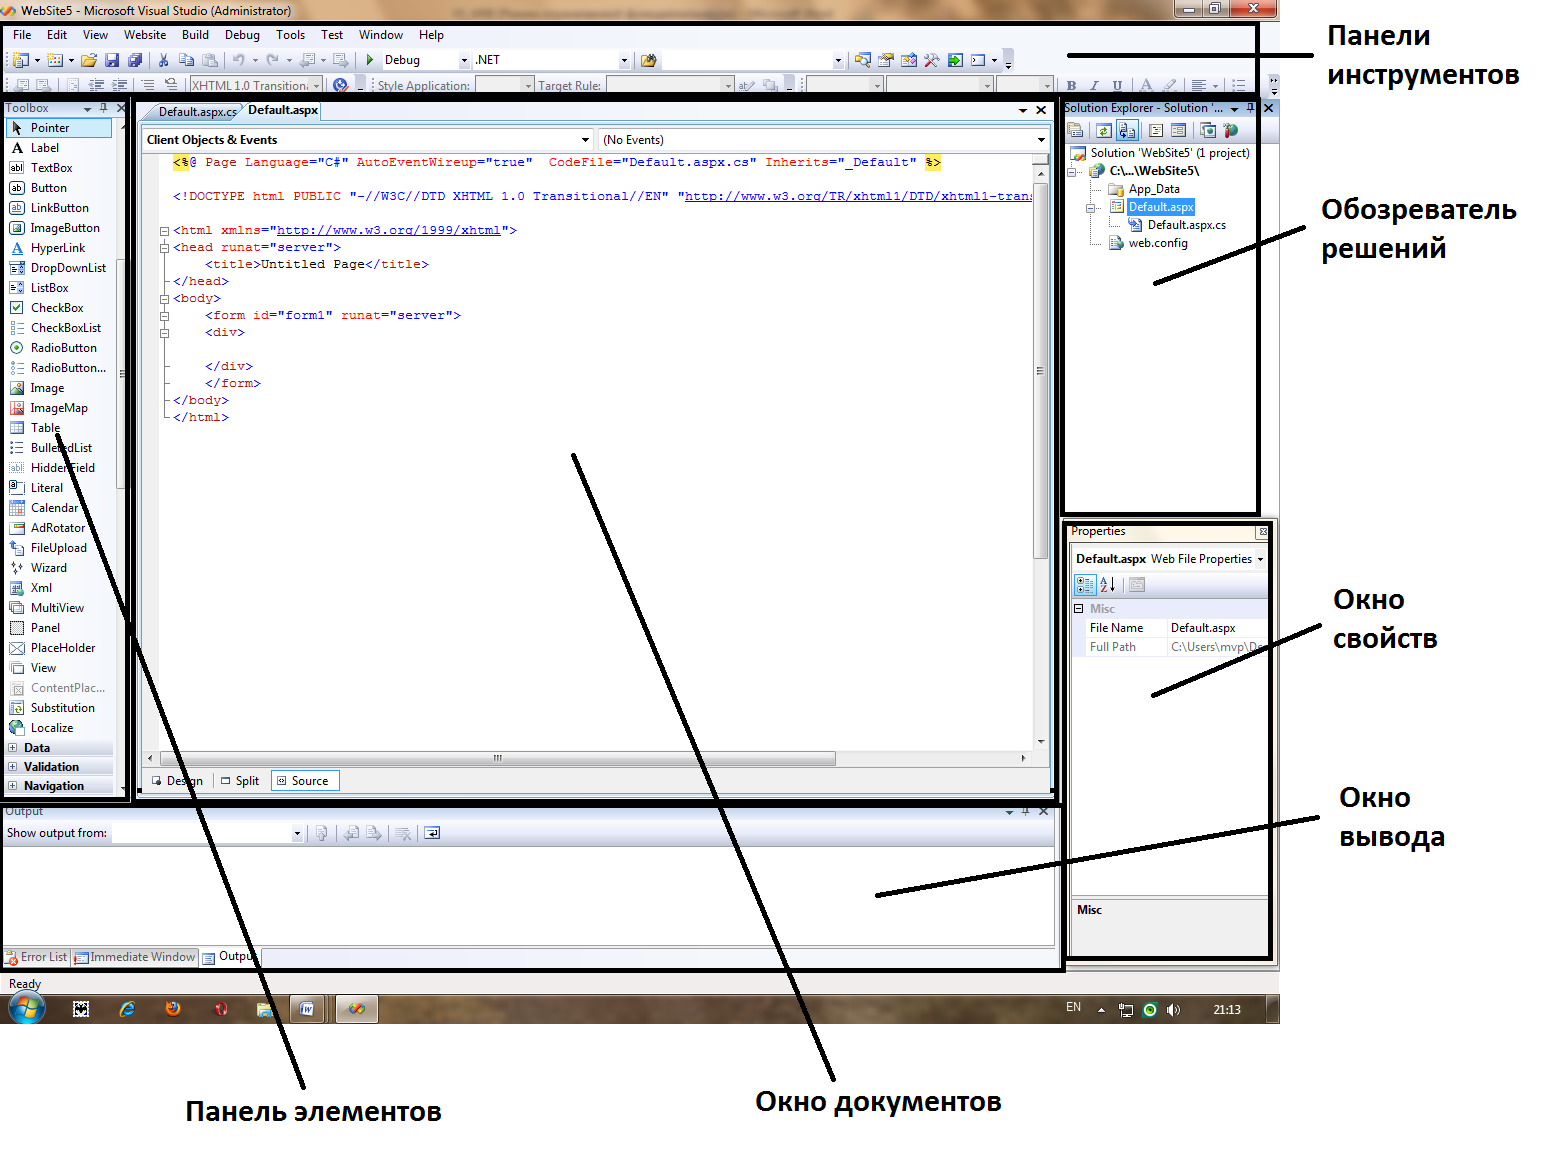Open the Tools menu

click(x=290, y=35)
